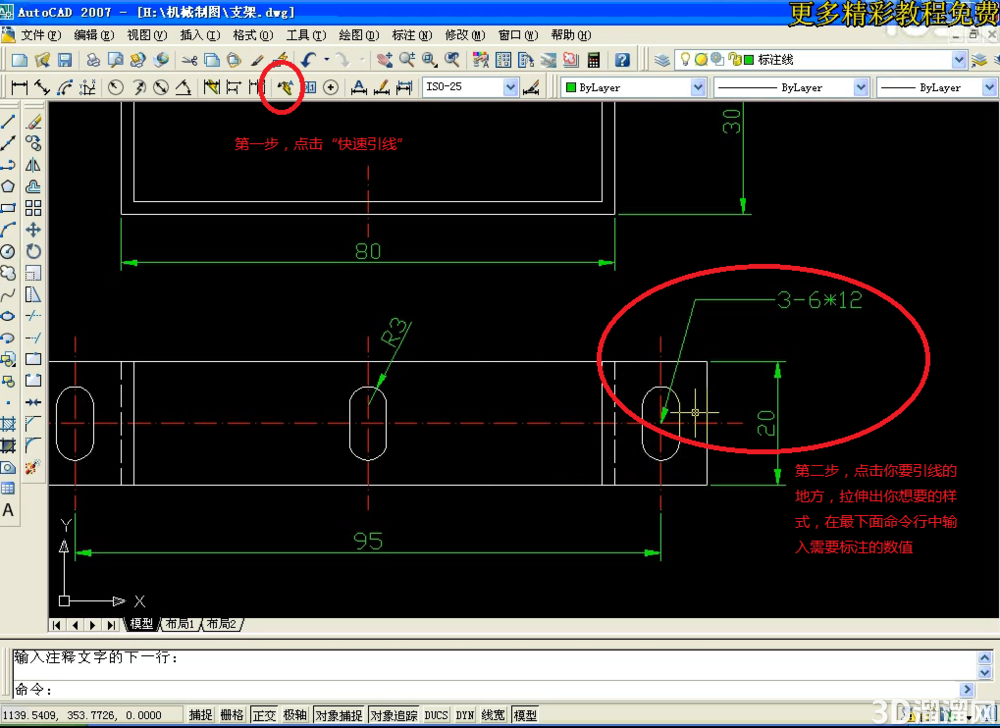Image resolution: width=1000 pixels, height=728 pixels.
Task: Open the 编辑(E) menu
Action: 94,35
